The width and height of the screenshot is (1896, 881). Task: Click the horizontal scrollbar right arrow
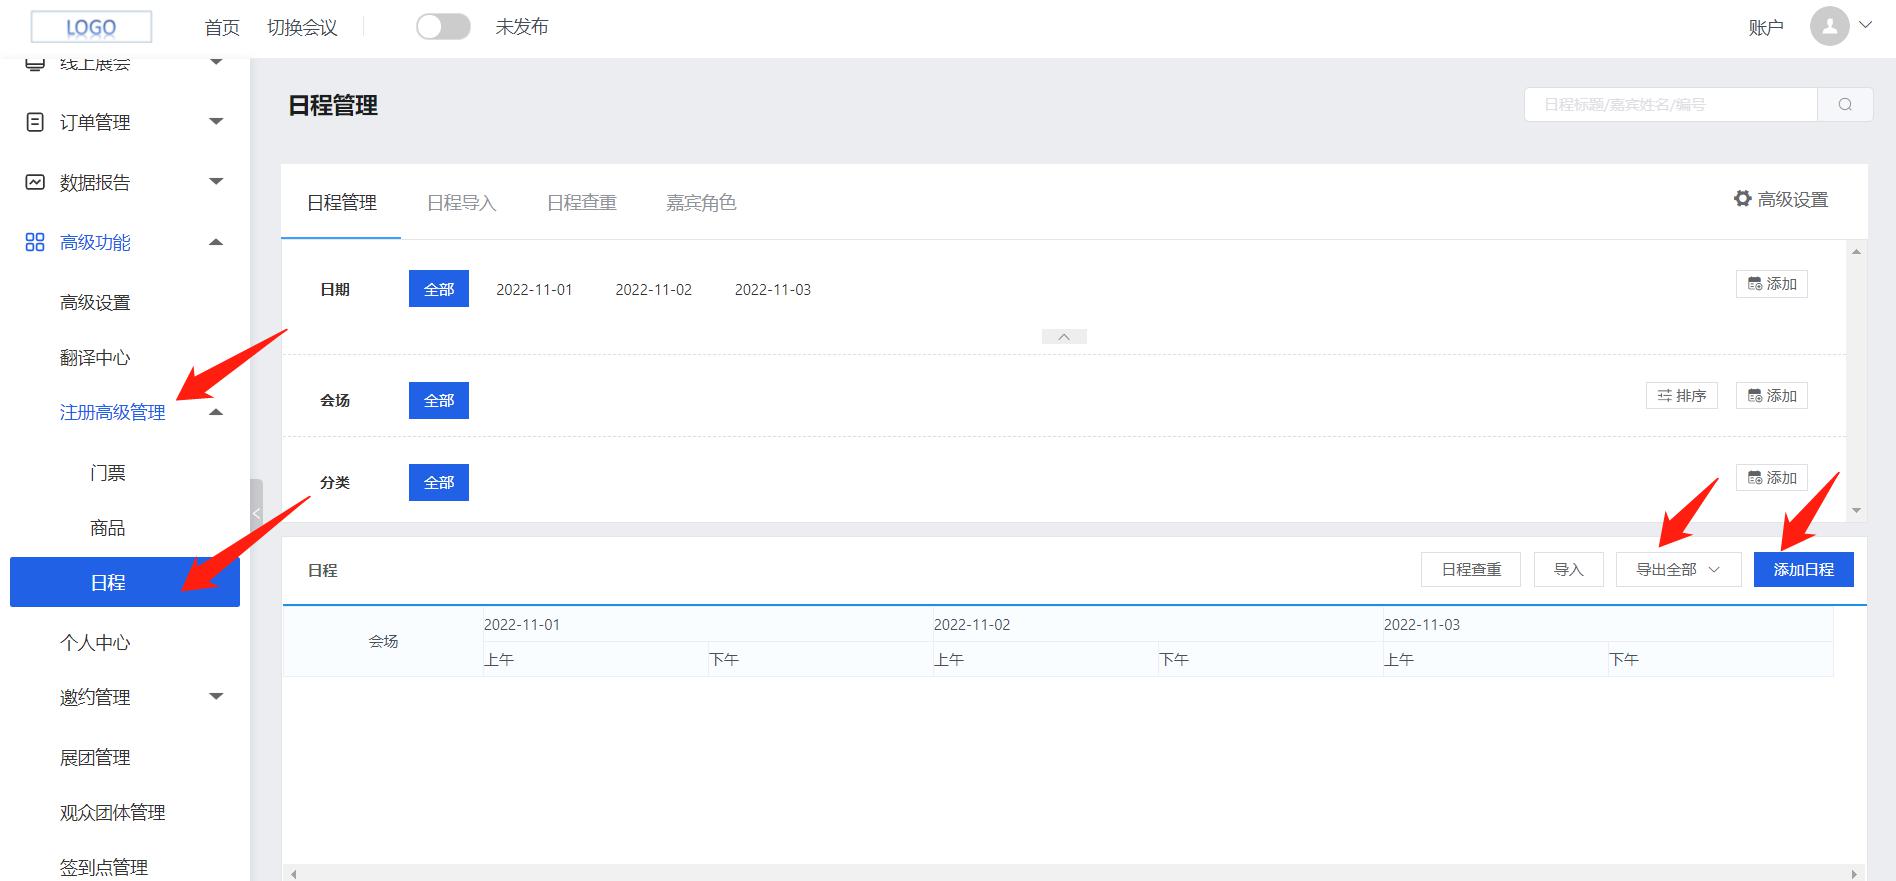tap(1855, 873)
